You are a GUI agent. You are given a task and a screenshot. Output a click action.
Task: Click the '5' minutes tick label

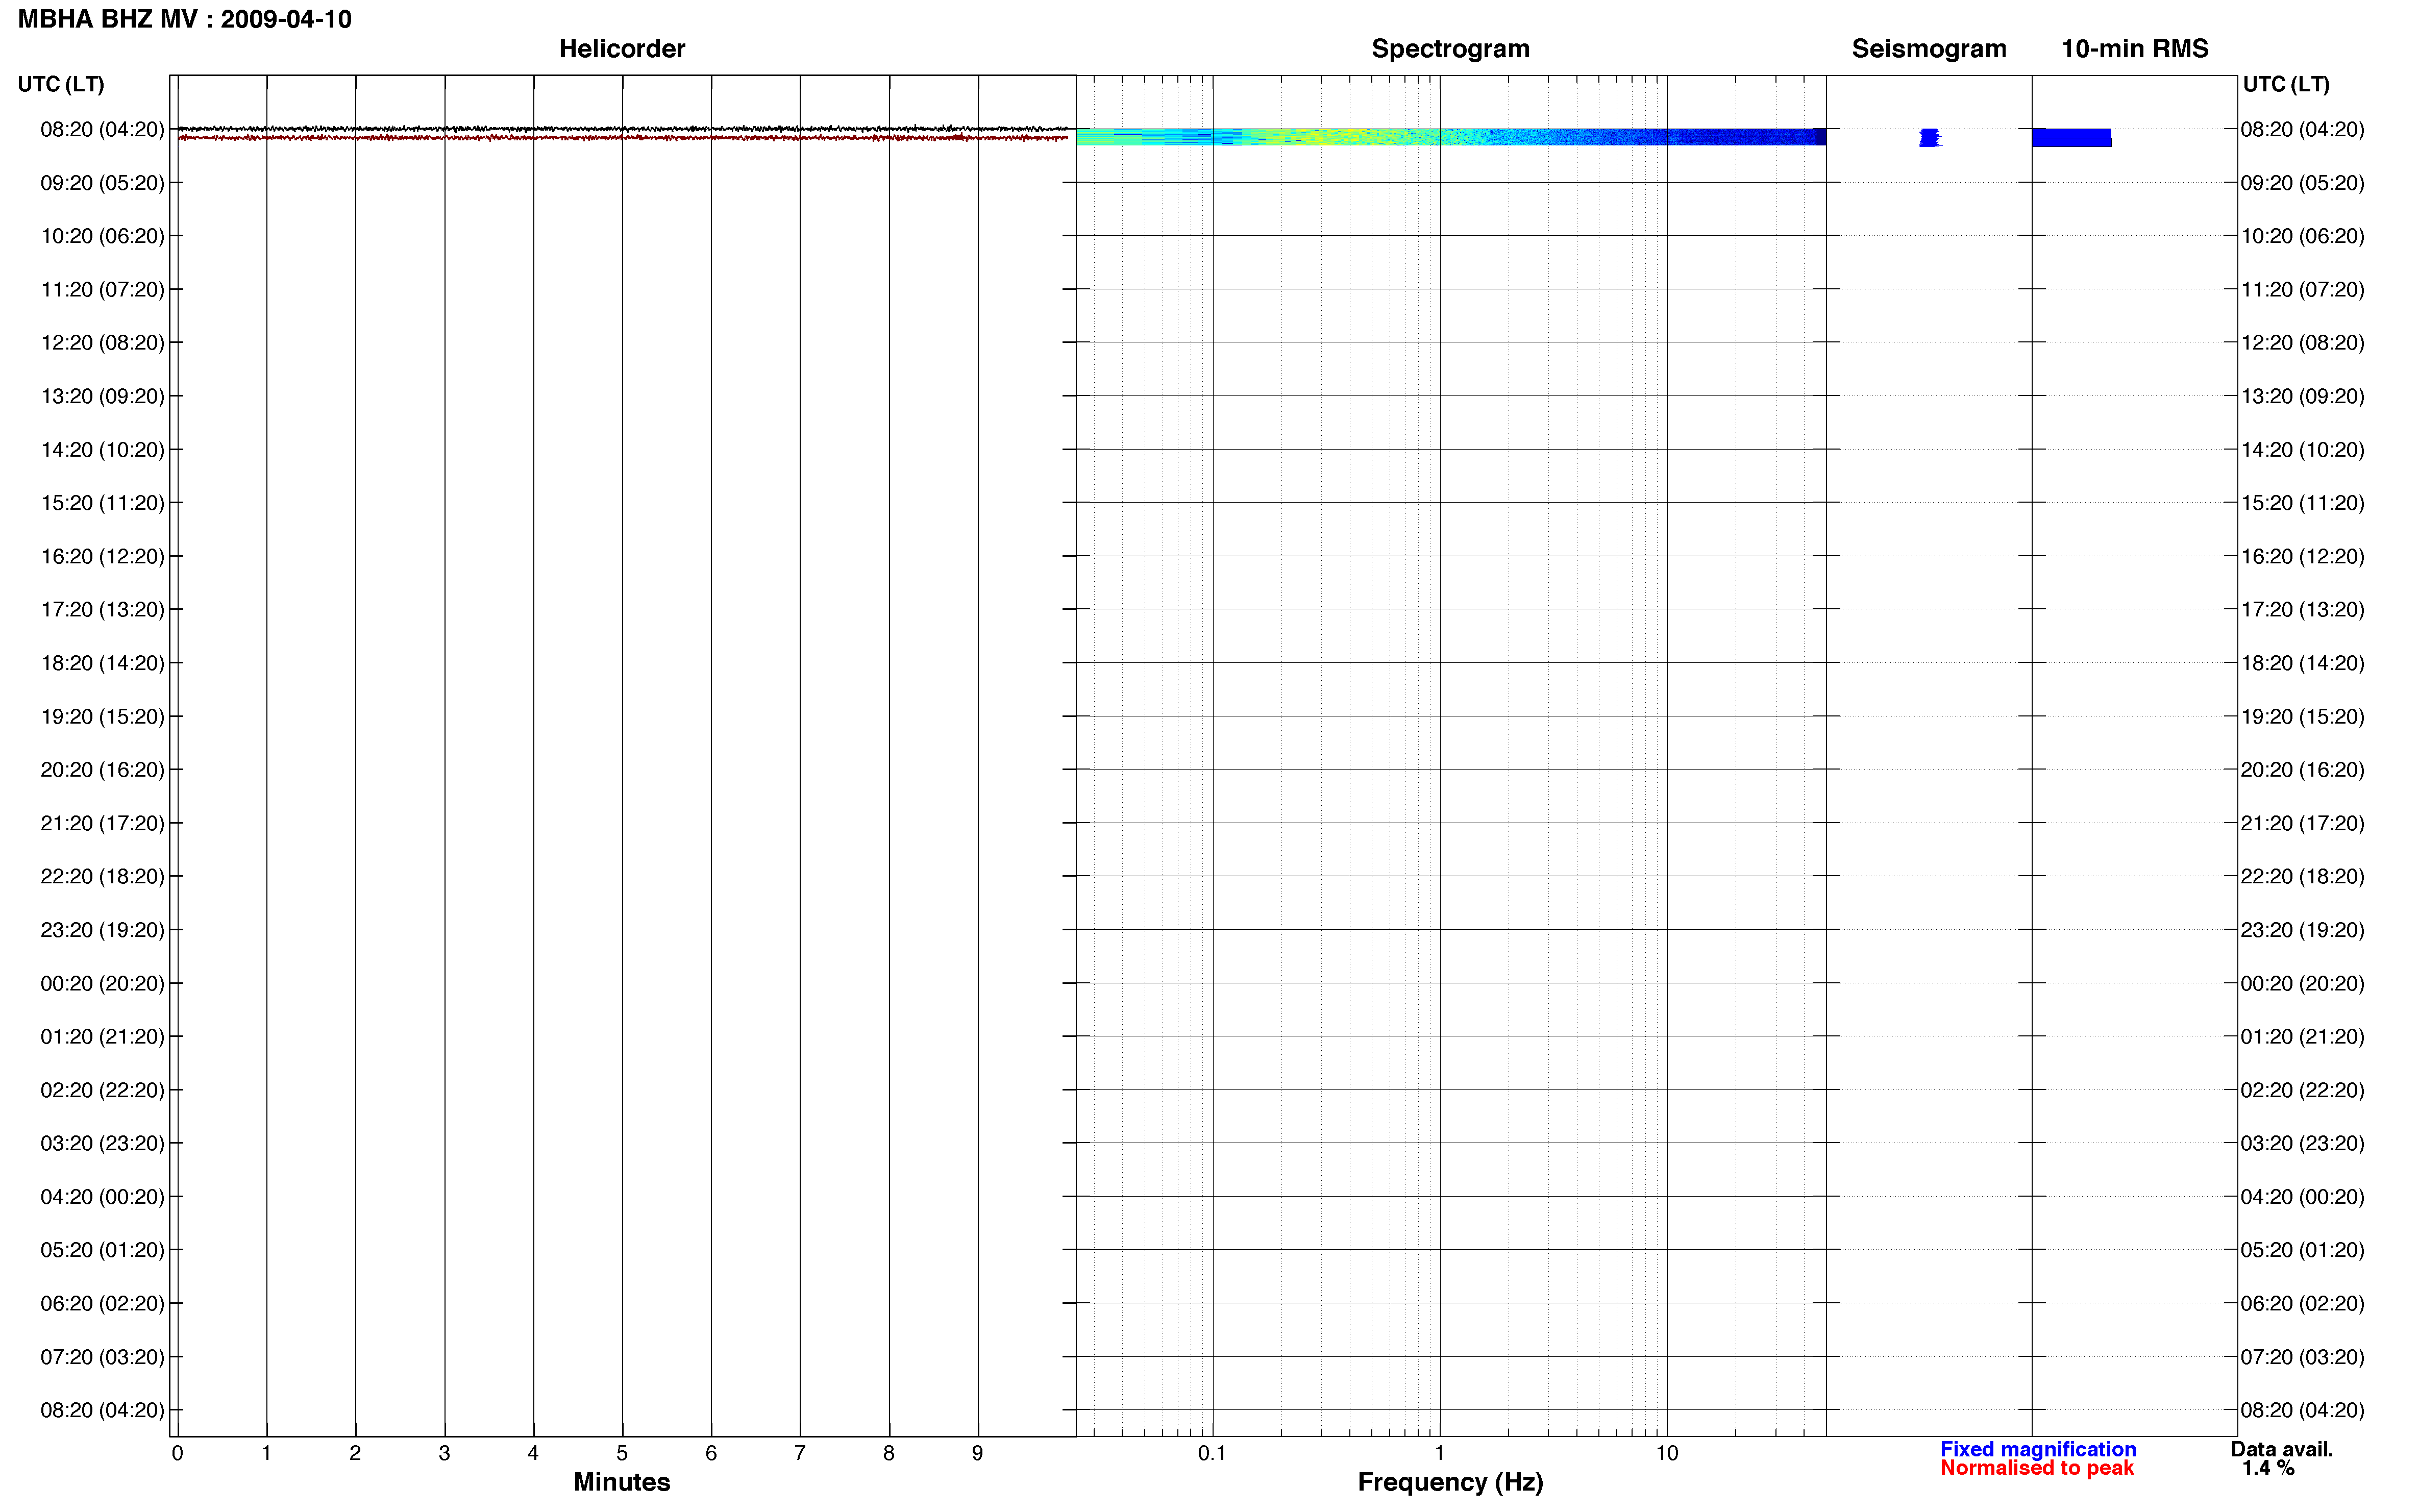[x=622, y=1454]
